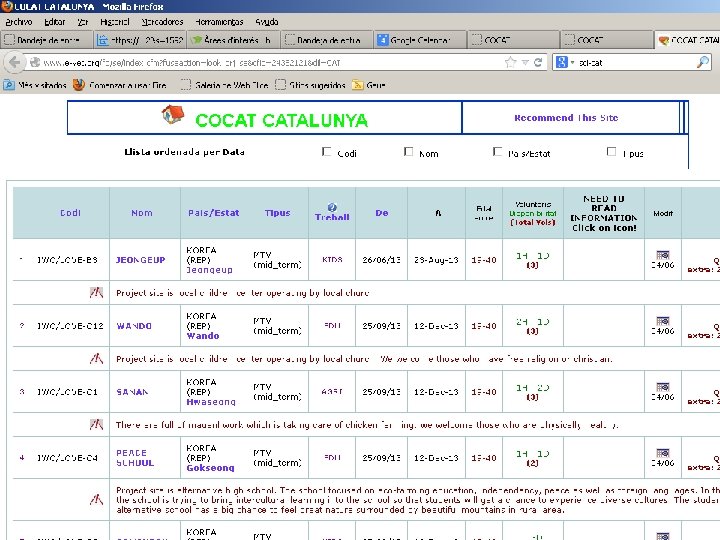Open URL history dropdown arrow

pos(525,62)
